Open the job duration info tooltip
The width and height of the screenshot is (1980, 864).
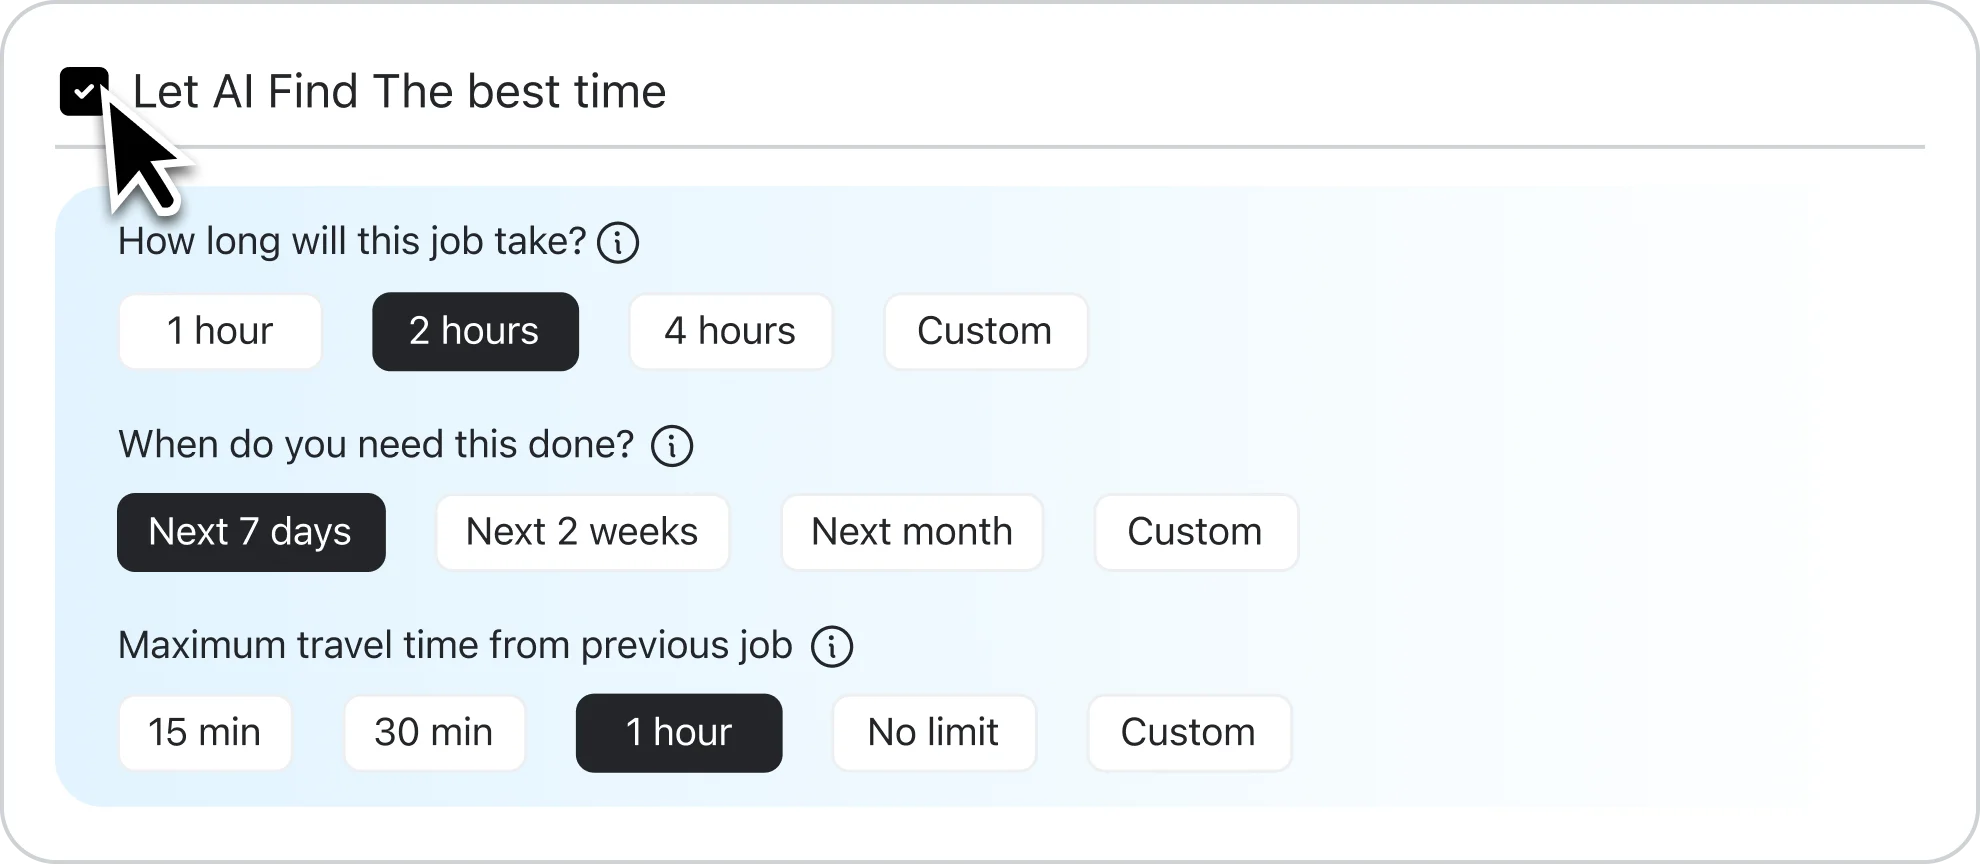[x=618, y=241]
